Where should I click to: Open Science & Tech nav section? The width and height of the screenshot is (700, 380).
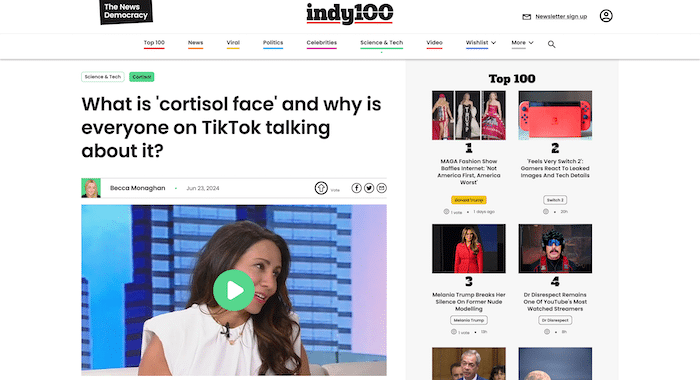pos(382,43)
